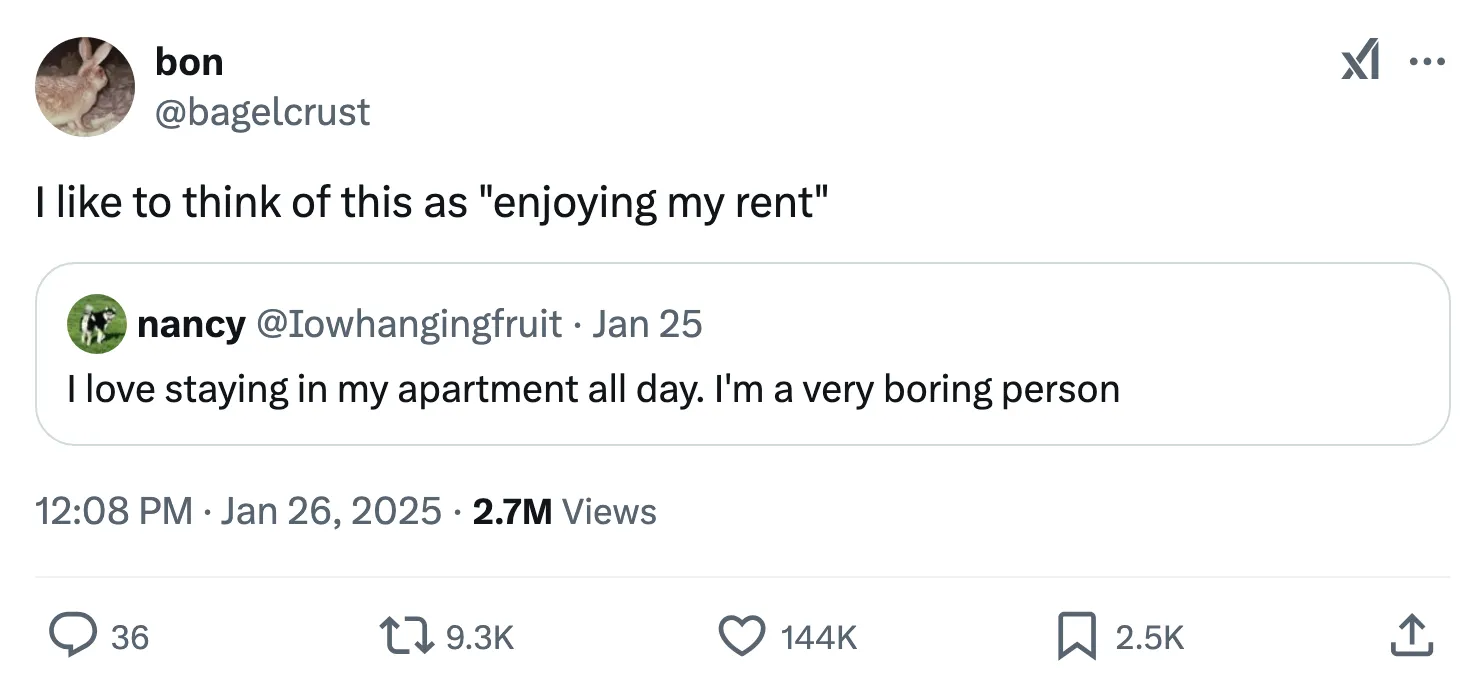Click the 12:08 PM · Jan 26, 2025 timestamp

[x=238, y=511]
